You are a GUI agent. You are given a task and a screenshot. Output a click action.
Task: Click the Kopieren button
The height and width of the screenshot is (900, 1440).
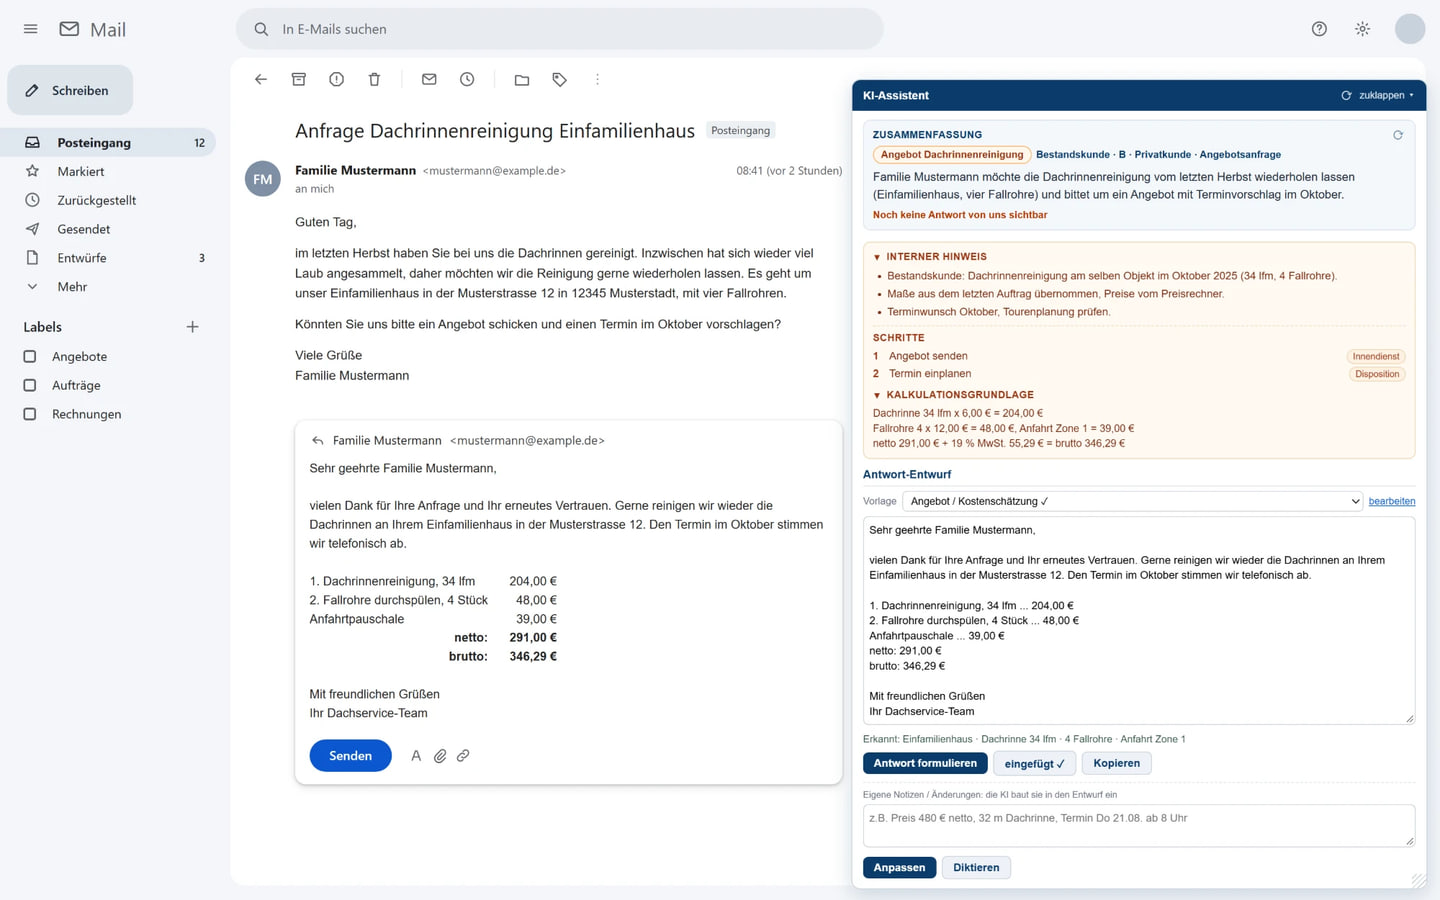1116,763
